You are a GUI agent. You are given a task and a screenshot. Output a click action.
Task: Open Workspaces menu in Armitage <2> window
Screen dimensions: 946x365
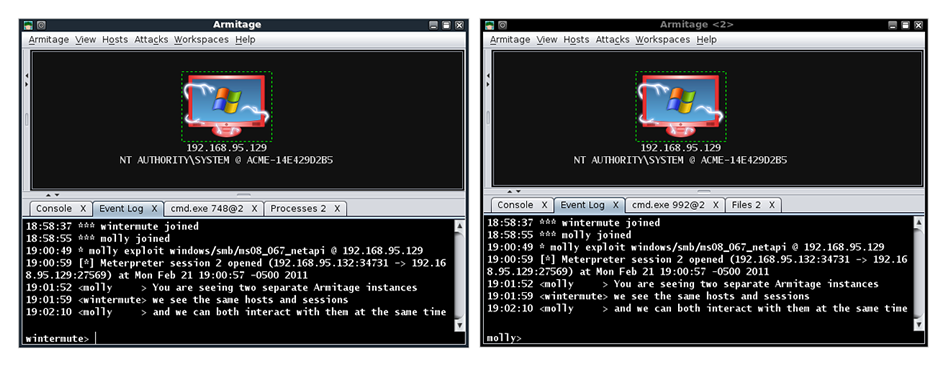pyautogui.click(x=662, y=39)
